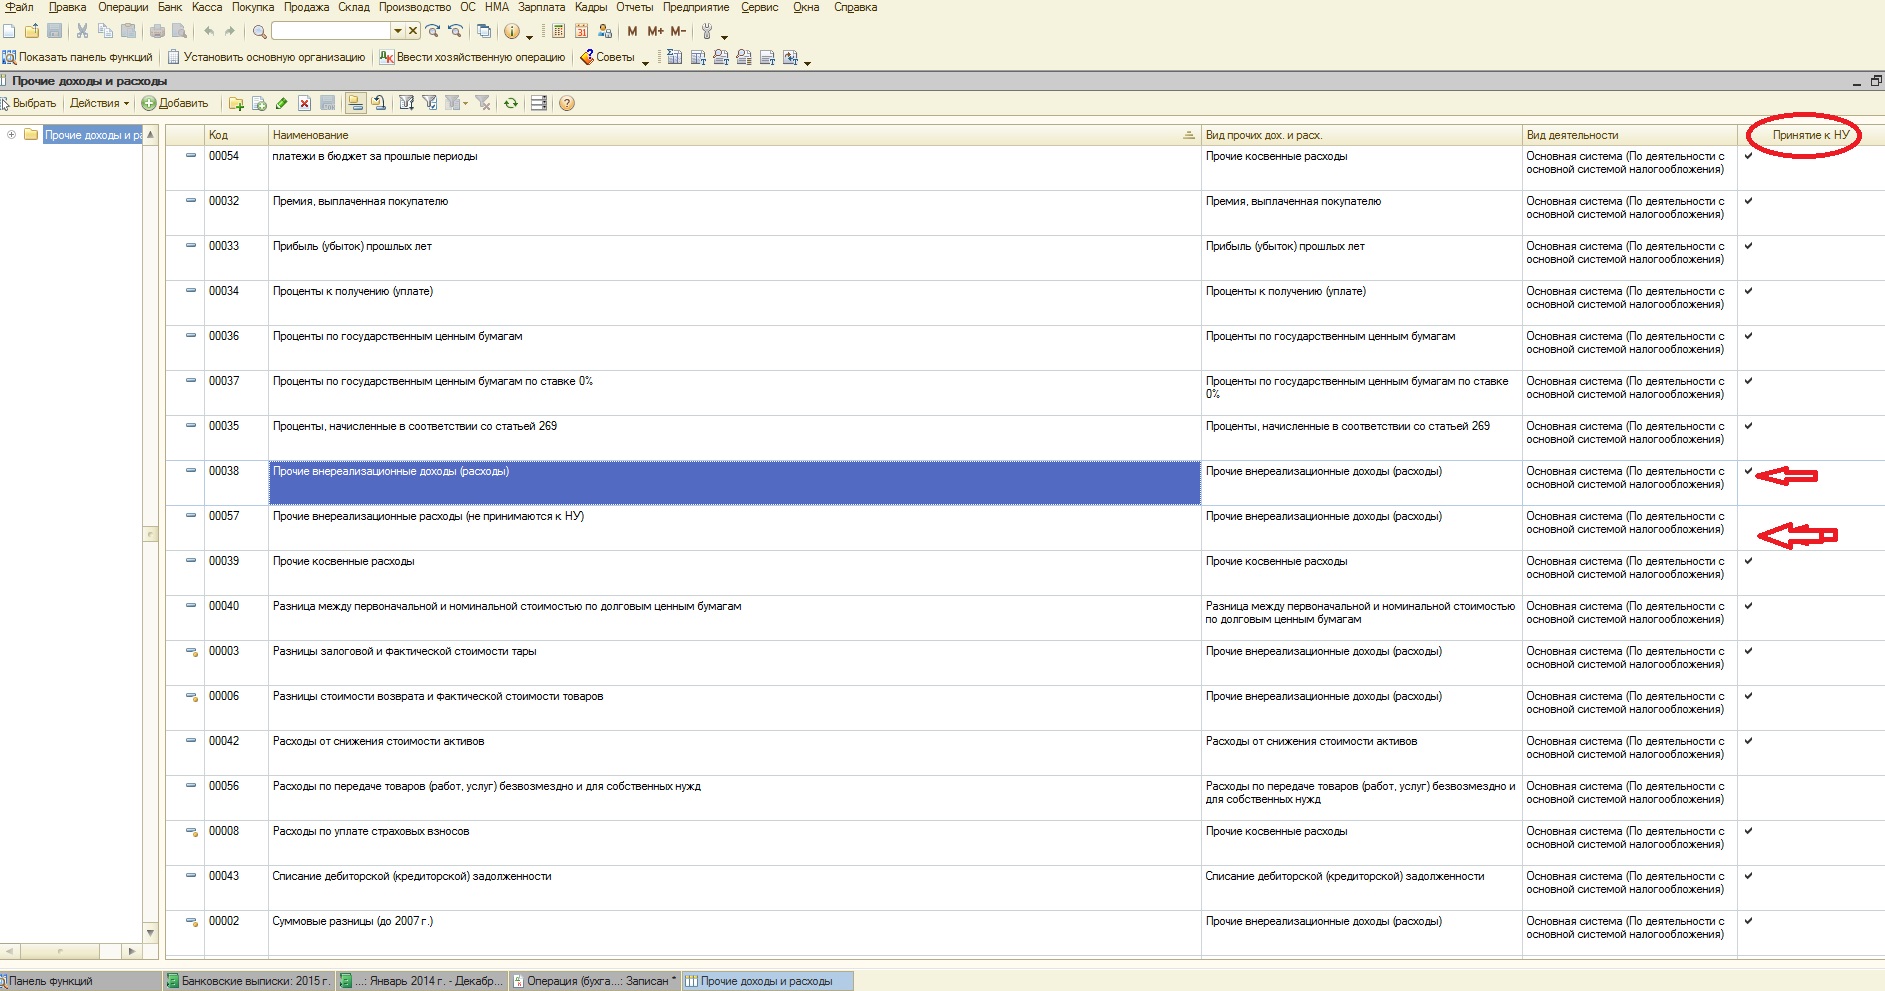Click the mark for deletion icon
The image size is (1885, 991).
tap(305, 103)
